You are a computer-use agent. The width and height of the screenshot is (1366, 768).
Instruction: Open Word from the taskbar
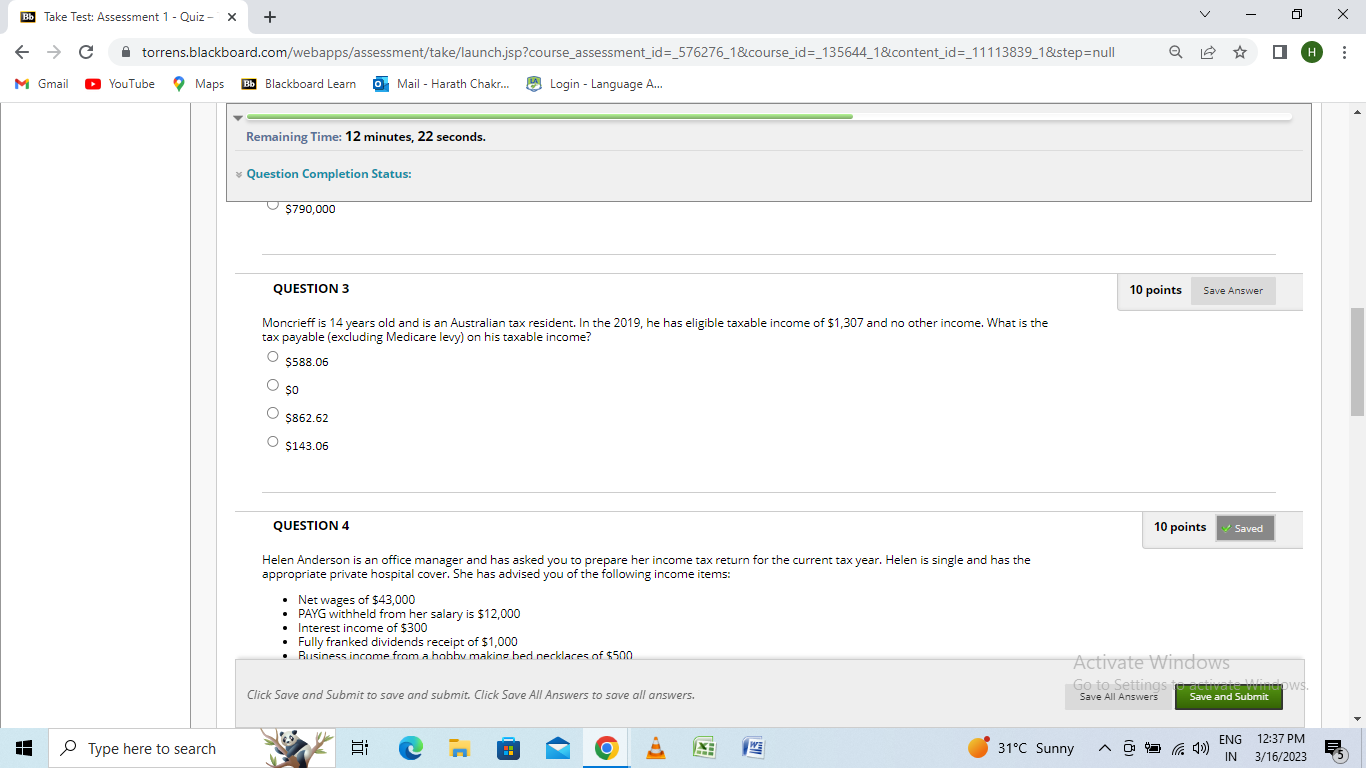point(754,748)
